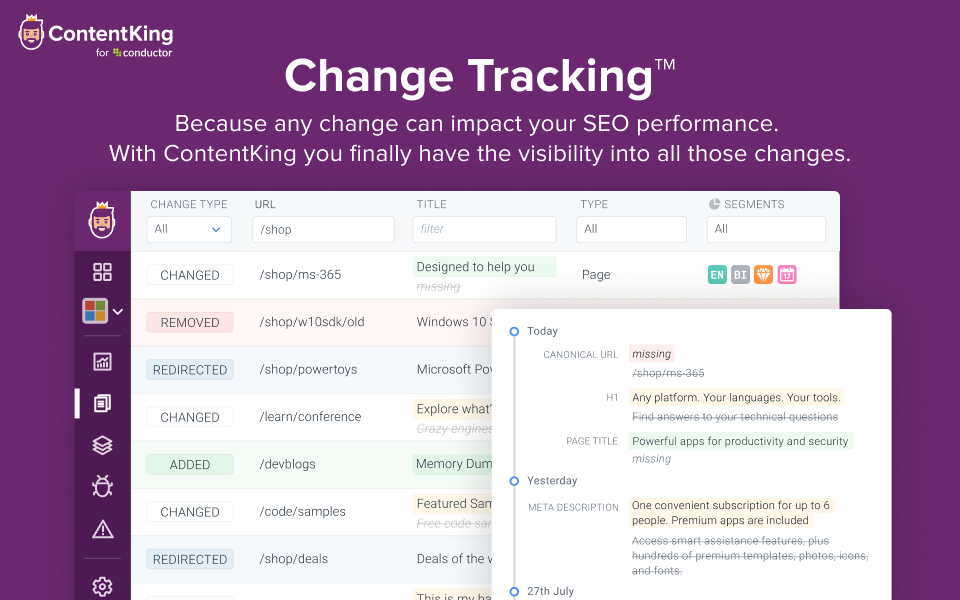This screenshot has width=960, height=600.
Task: Open the Type column filter dropdown
Action: coord(633,229)
